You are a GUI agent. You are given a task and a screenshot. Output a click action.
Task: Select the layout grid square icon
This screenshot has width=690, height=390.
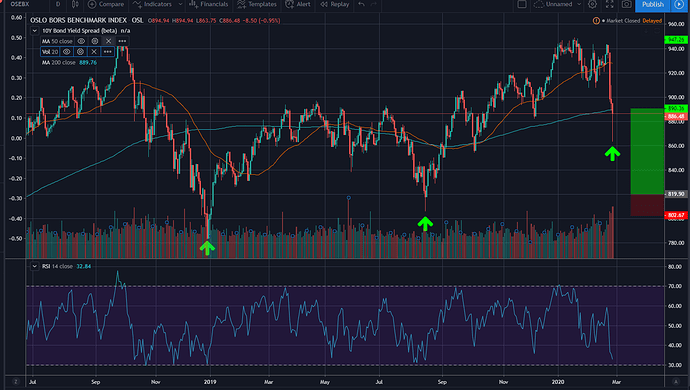coord(522,4)
